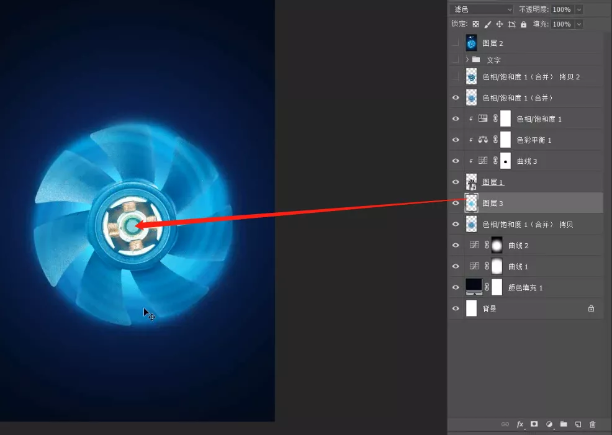Screen dimensions: 612x435
Task: Click the mask link chain on 曲线 2
Action: click(487, 245)
